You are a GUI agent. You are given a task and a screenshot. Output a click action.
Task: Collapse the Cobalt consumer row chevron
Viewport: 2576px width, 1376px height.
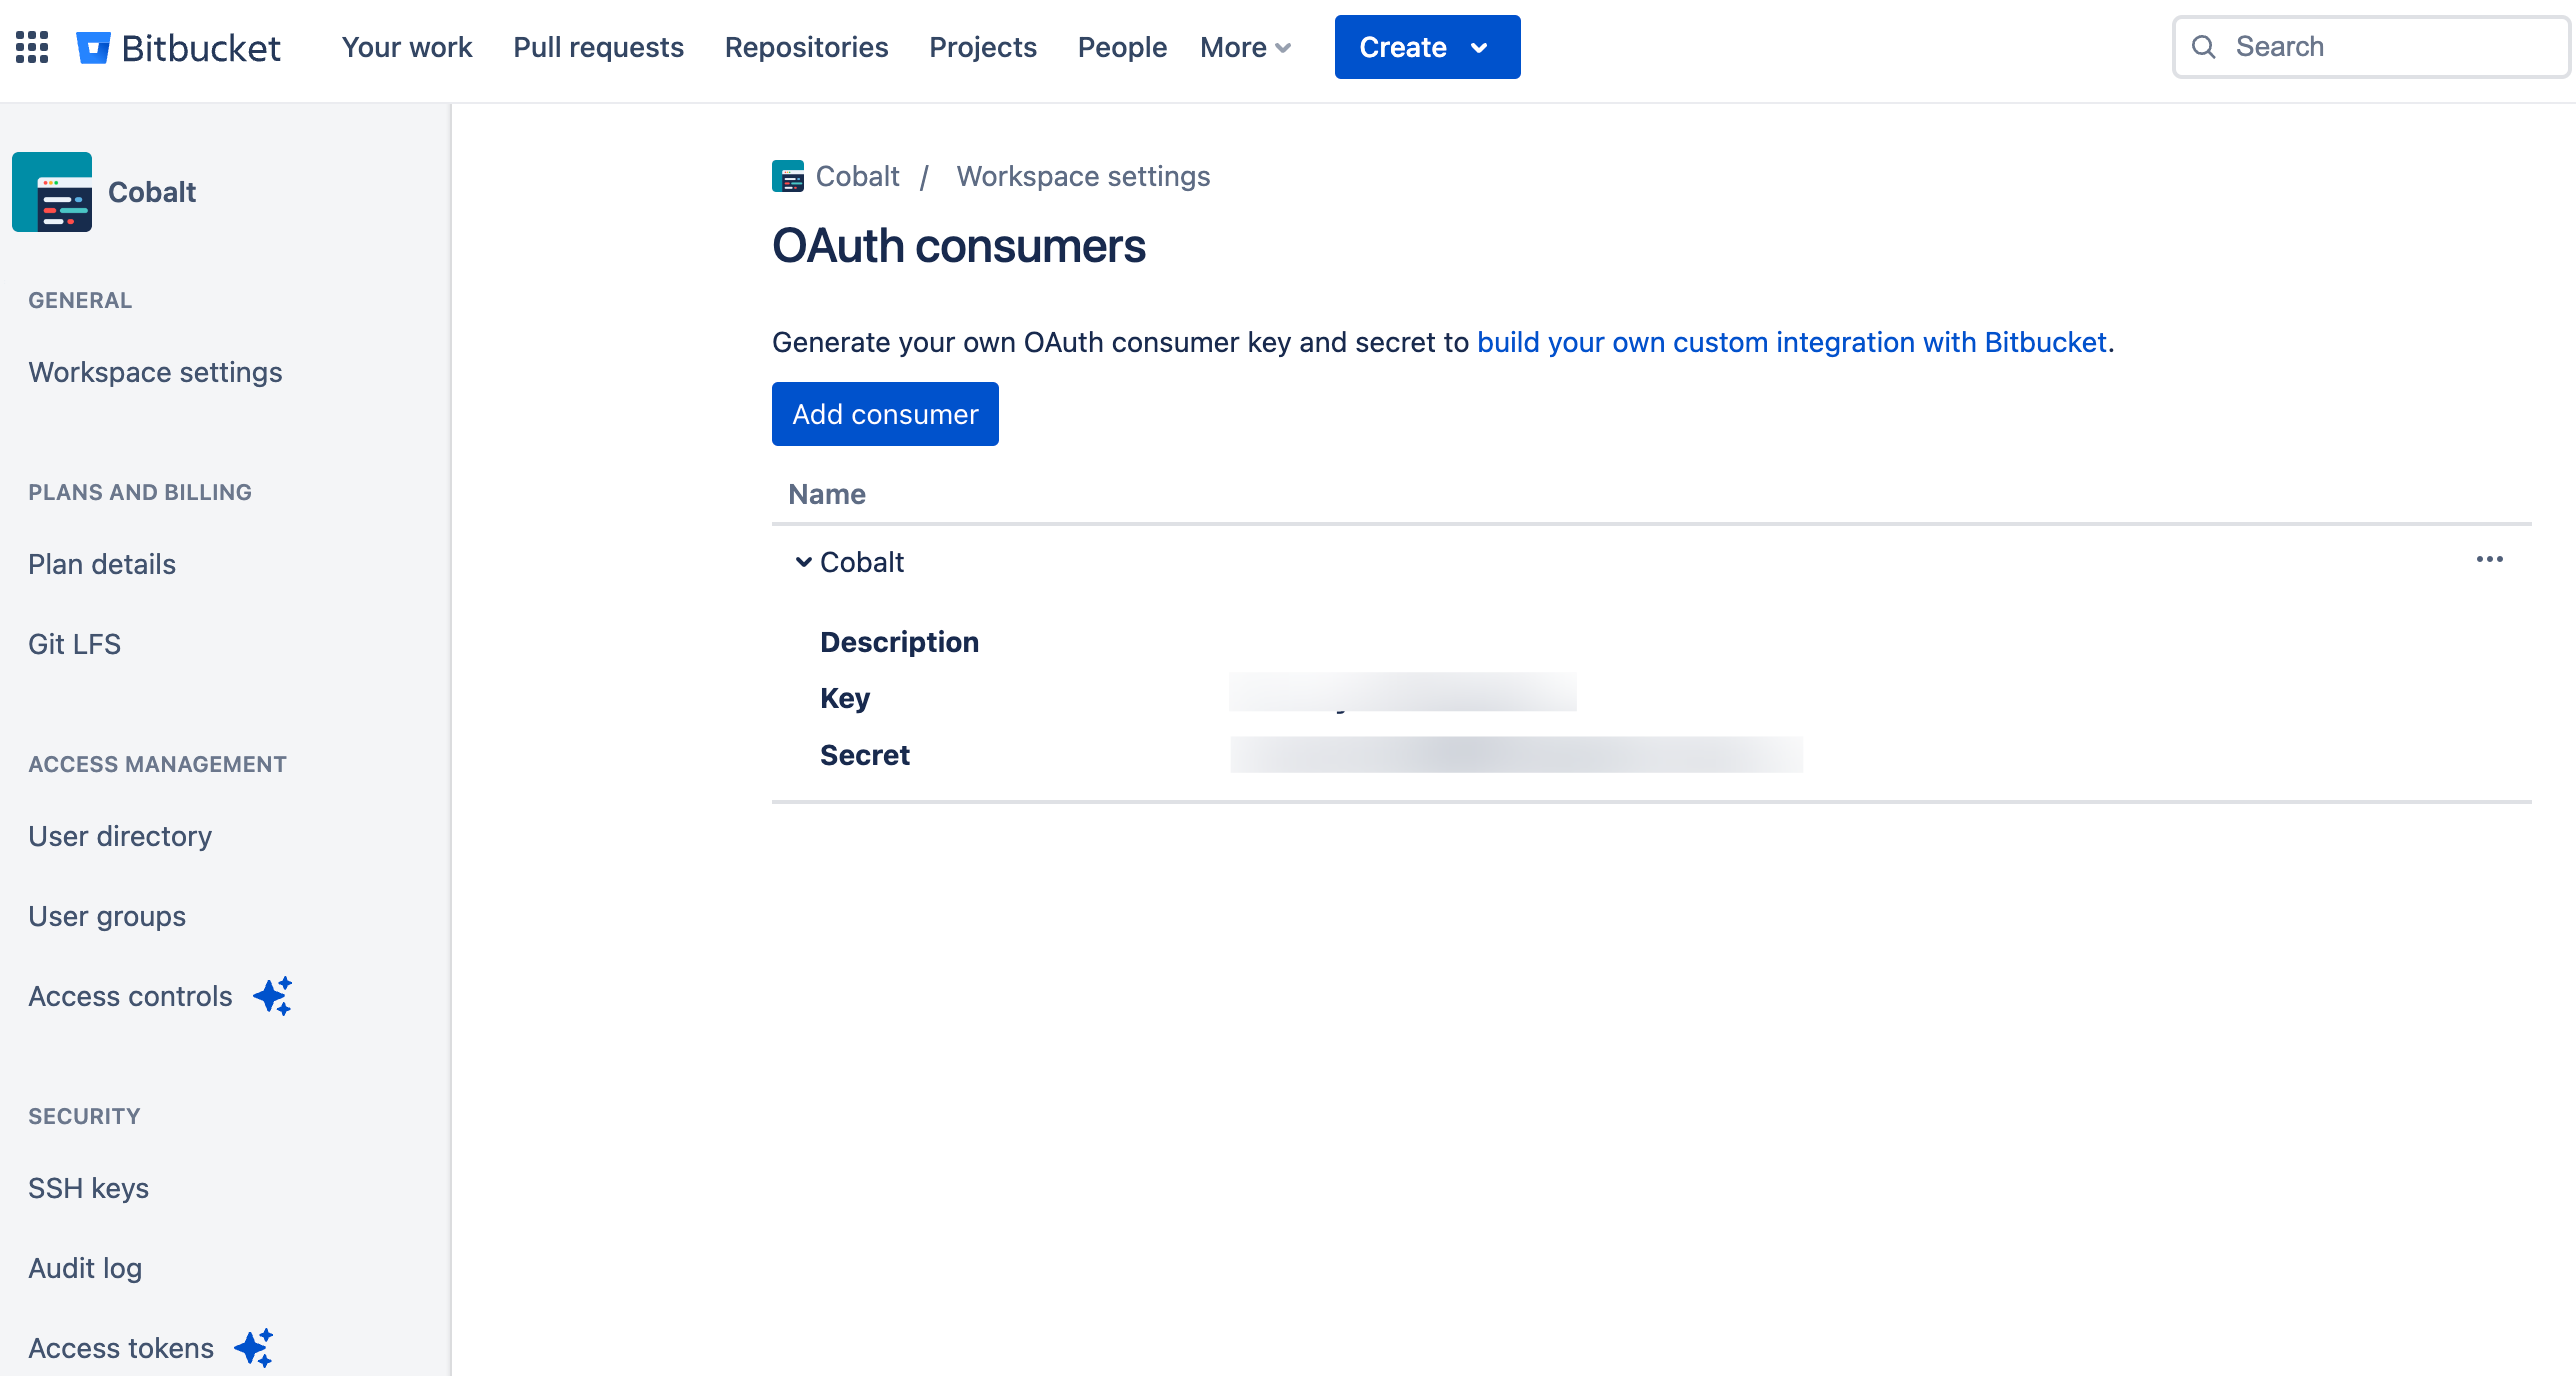coord(803,562)
